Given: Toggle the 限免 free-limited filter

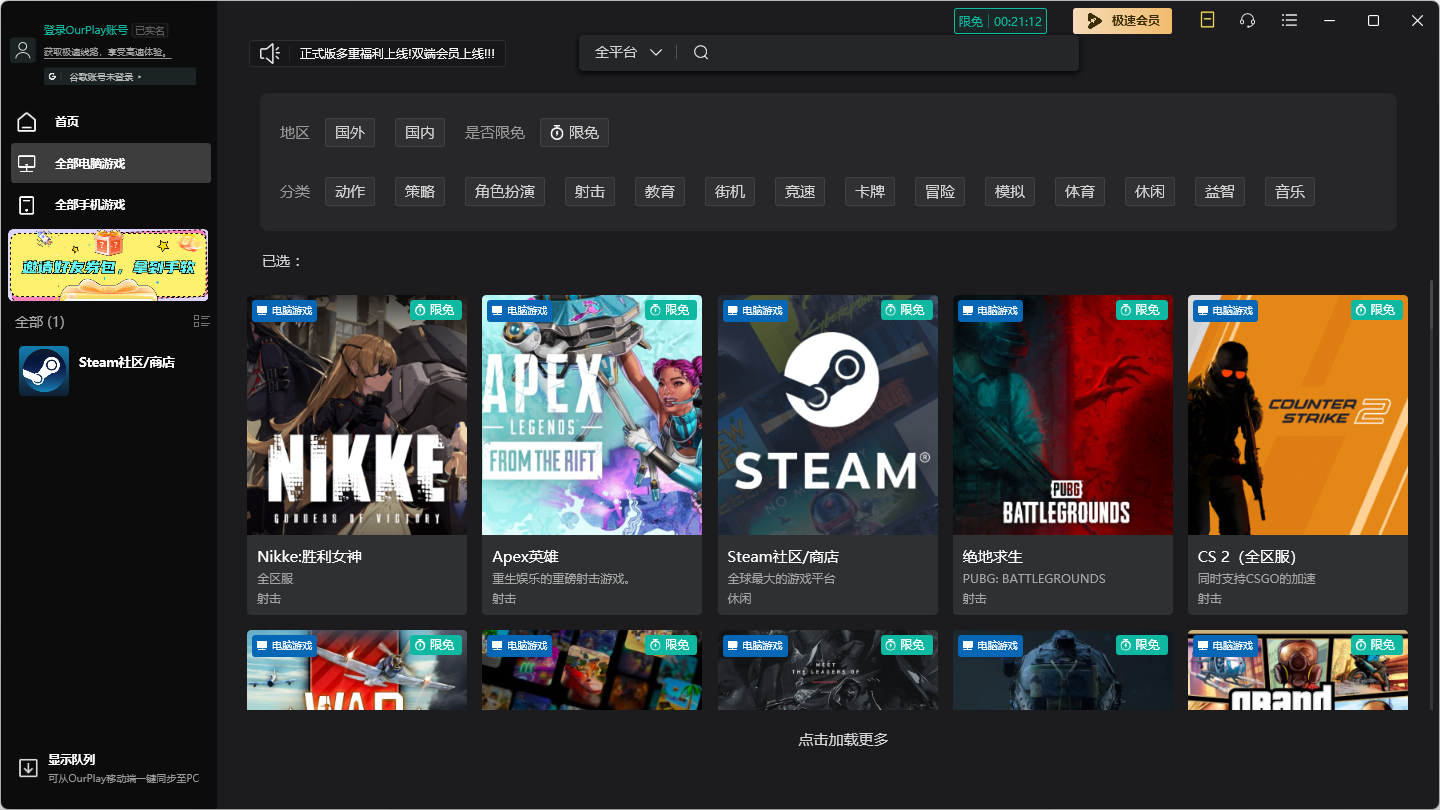Looking at the screenshot, I should click(574, 133).
